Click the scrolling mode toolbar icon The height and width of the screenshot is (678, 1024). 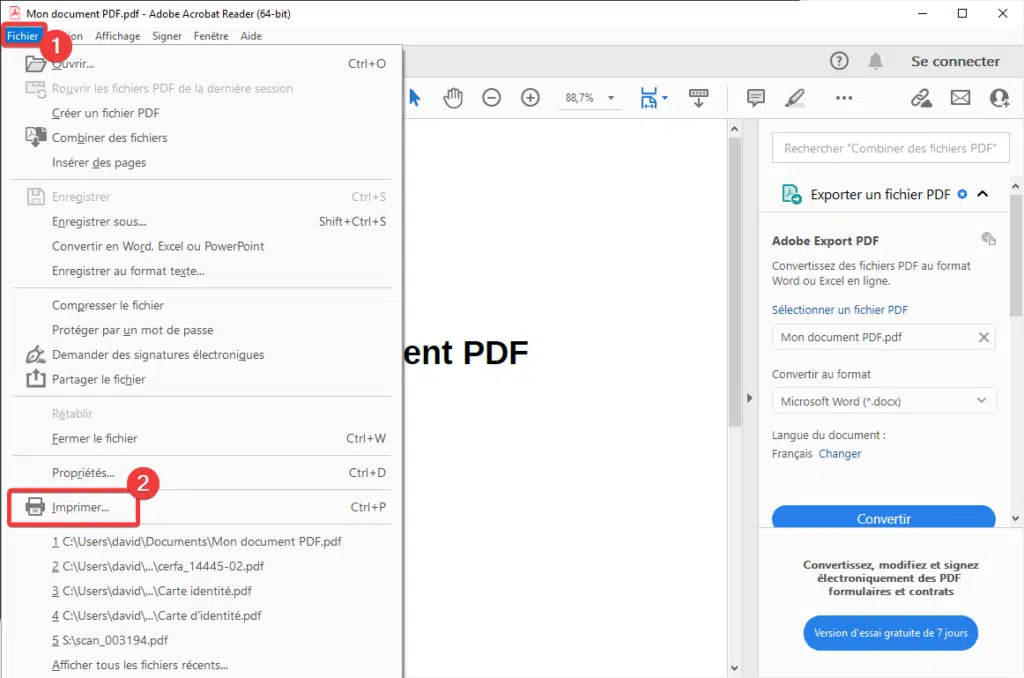[x=699, y=98]
